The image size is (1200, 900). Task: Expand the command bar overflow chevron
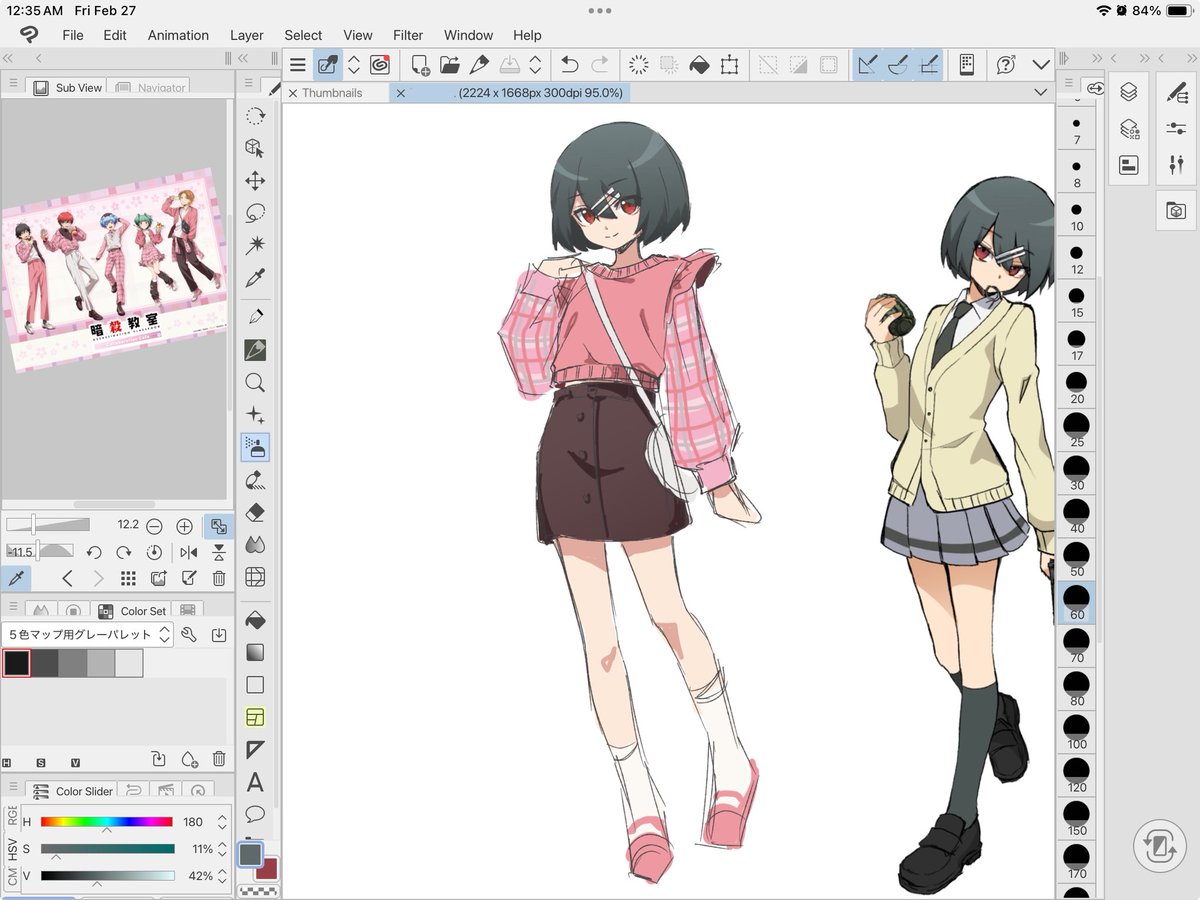1041,65
